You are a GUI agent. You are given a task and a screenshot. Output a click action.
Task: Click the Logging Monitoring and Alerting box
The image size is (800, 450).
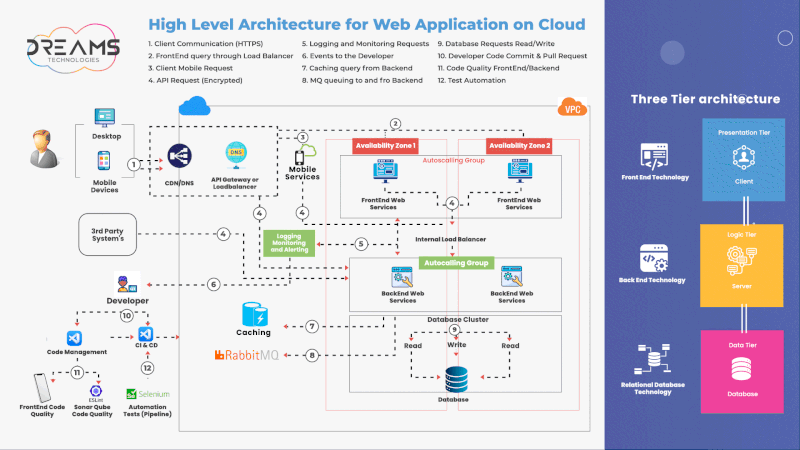pos(288,242)
